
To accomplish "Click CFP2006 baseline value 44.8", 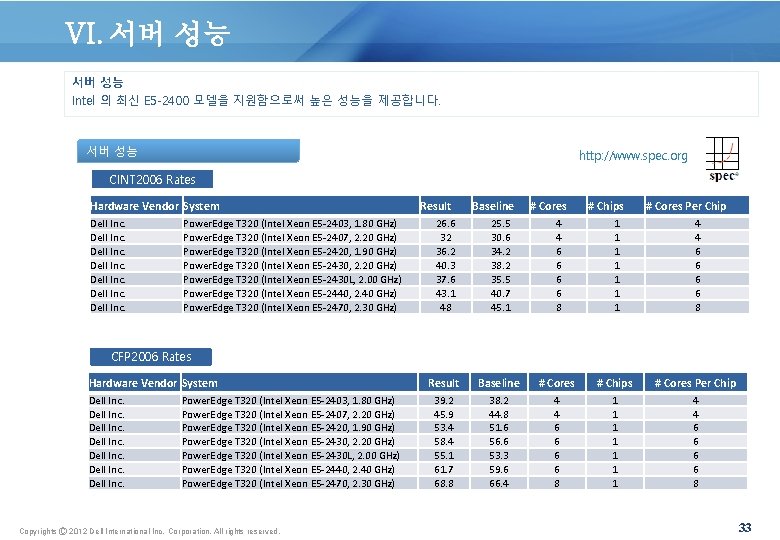I will point(498,414).
